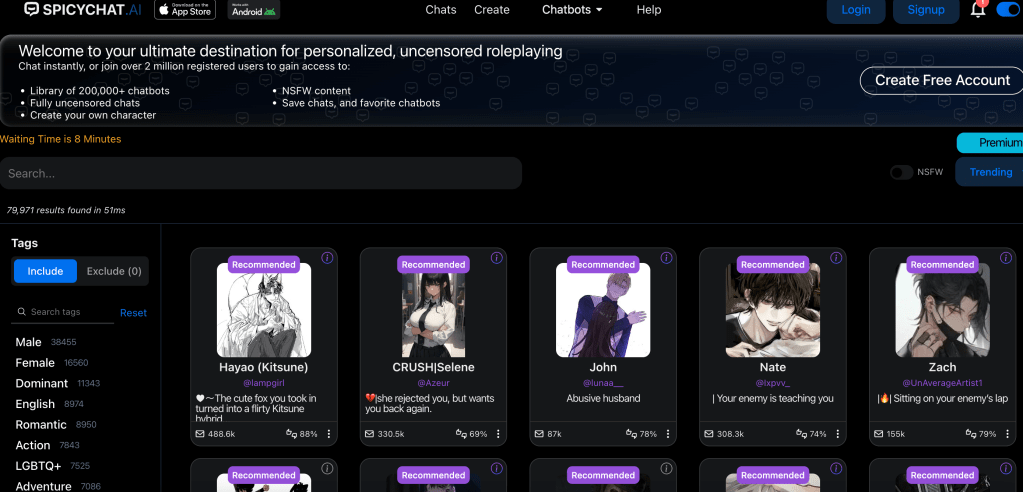The image size is (1023, 492).
Task: Toggle the switch beside the notification bell
Action: (x=1008, y=10)
